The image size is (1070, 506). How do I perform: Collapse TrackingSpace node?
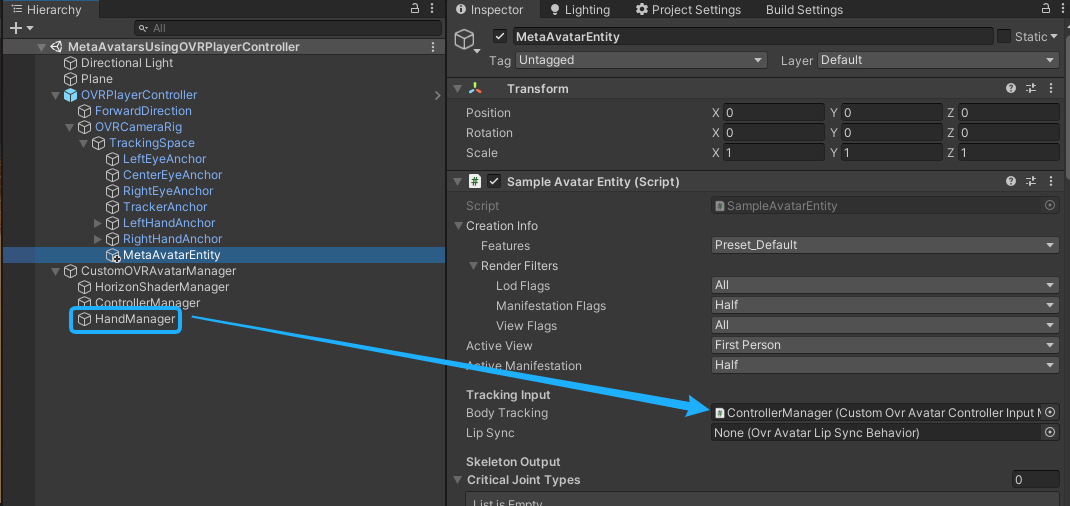pyautogui.click(x=83, y=143)
